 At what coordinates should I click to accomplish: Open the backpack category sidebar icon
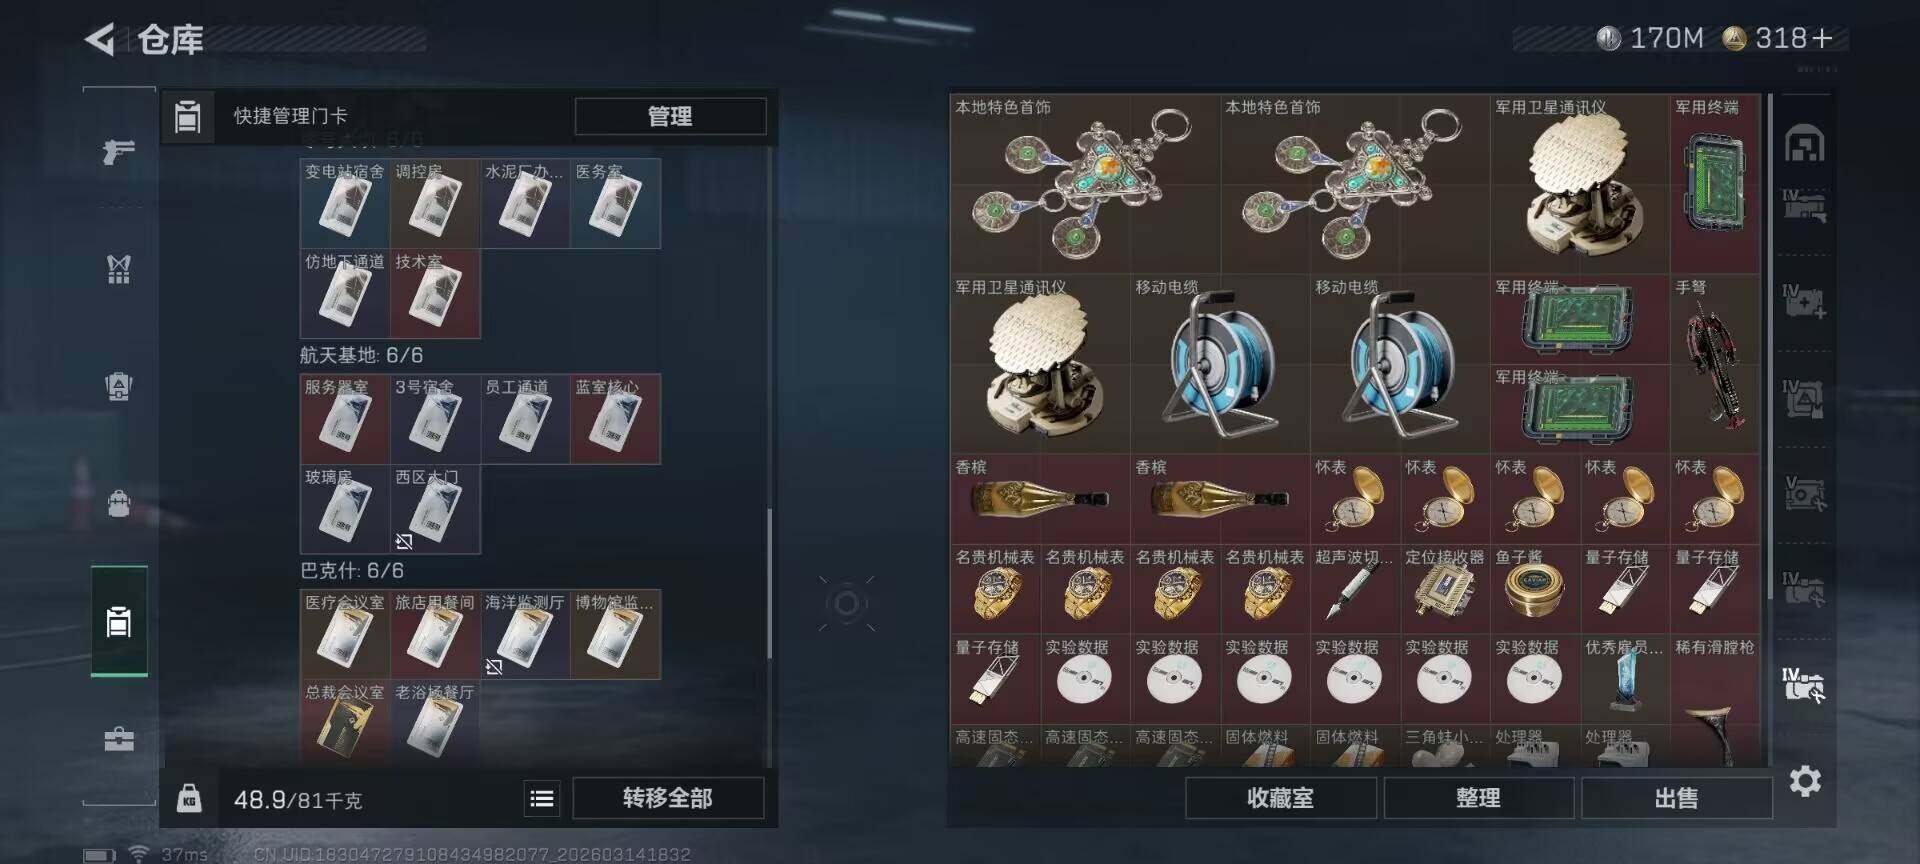pyautogui.click(x=119, y=502)
